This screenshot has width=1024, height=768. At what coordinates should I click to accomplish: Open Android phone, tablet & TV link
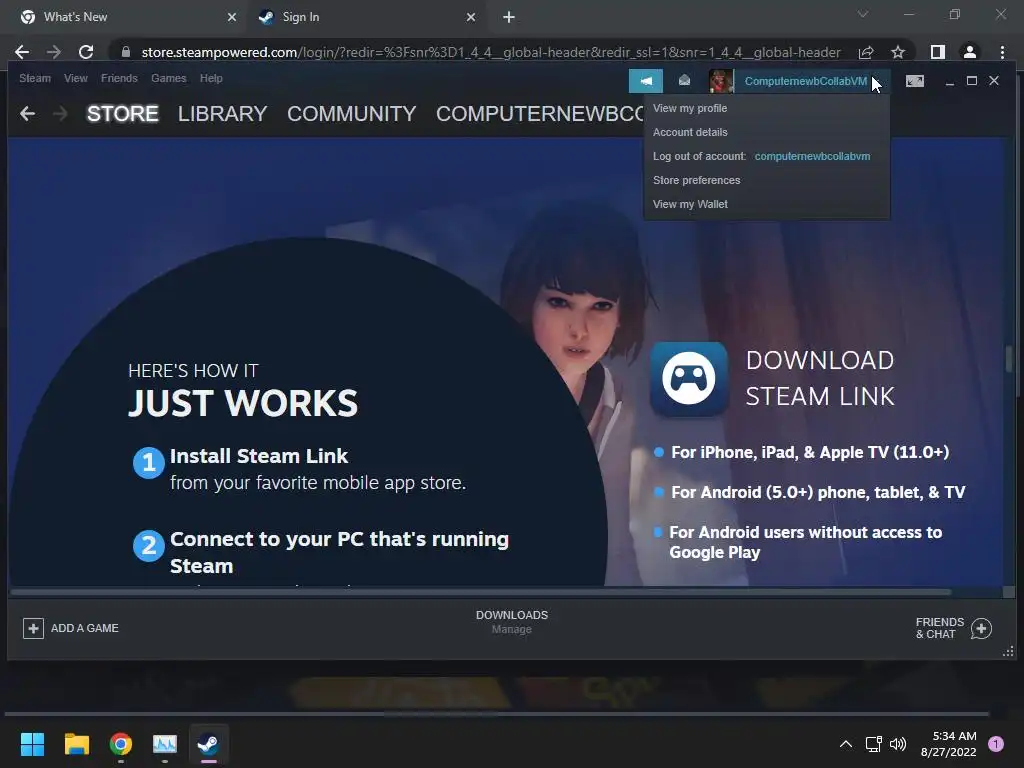(x=818, y=492)
